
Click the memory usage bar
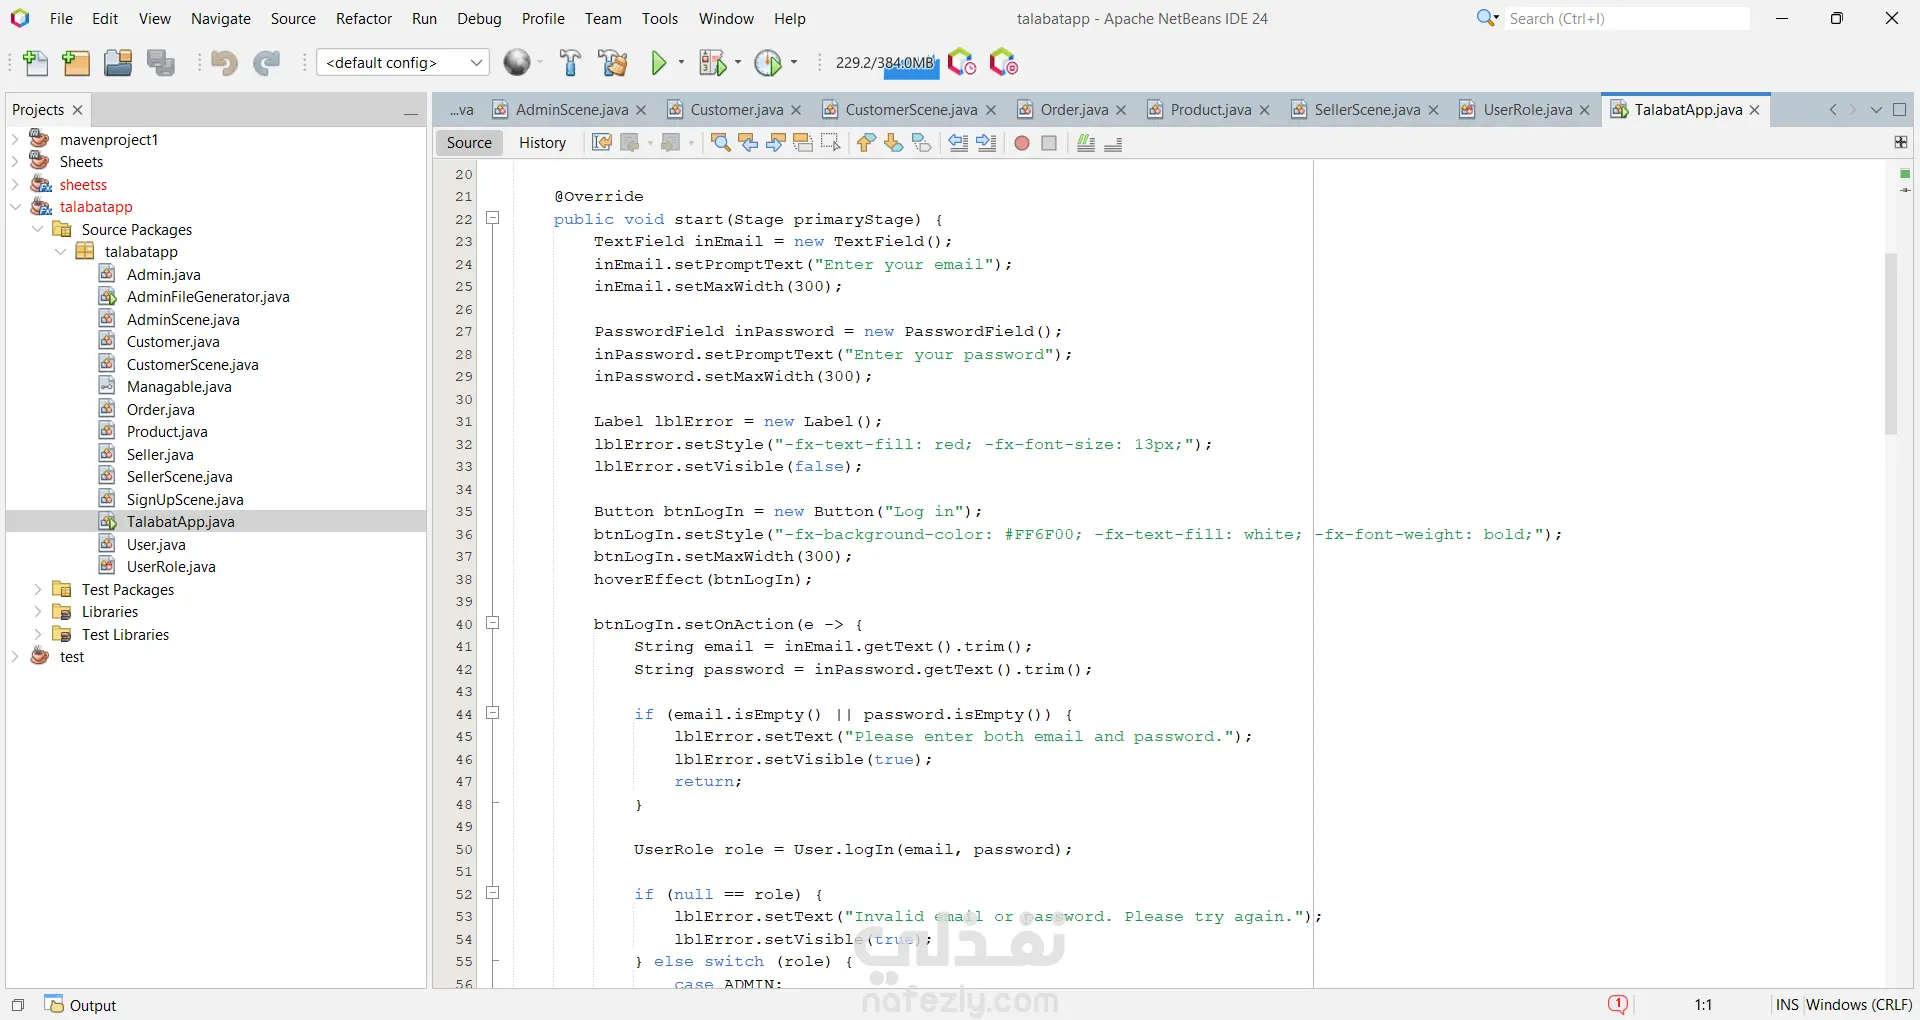(885, 63)
